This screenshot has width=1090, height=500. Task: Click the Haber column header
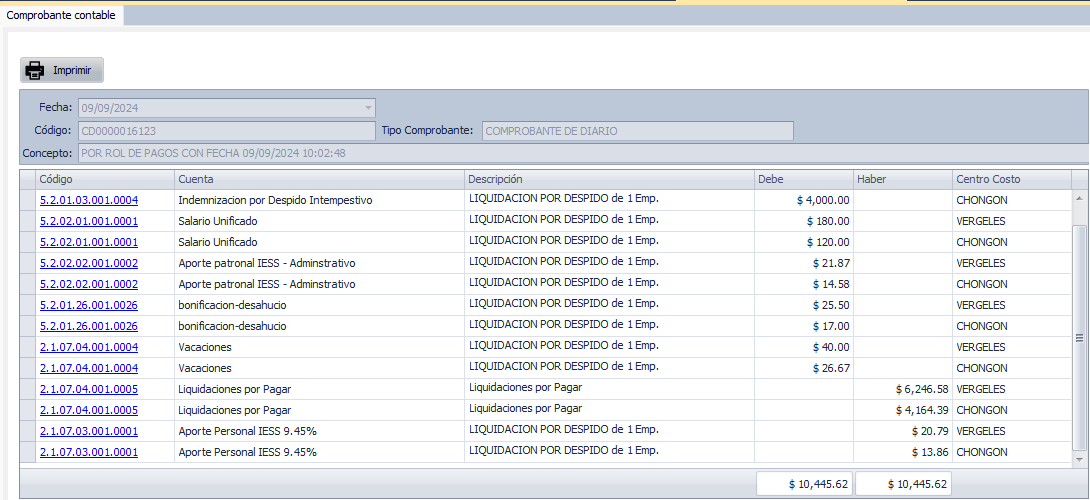902,179
